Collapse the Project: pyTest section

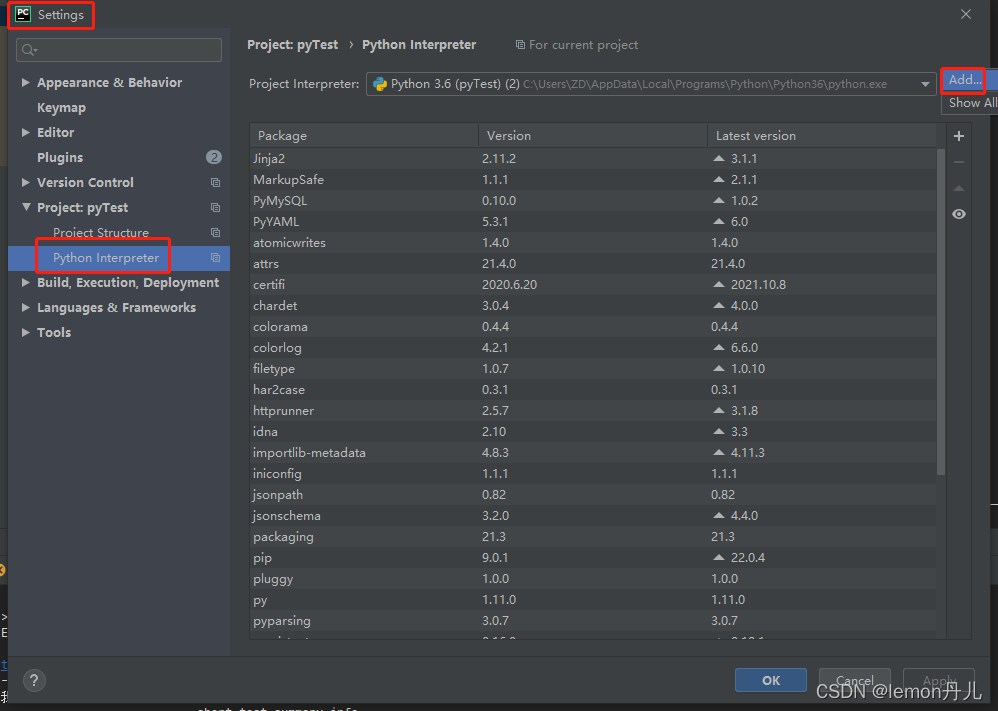coord(26,207)
